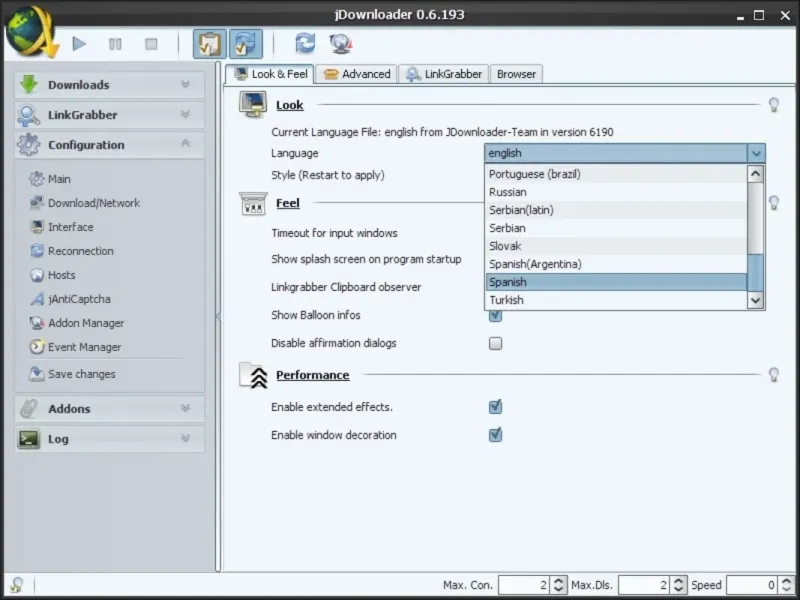Click the Speed limit input field
This screenshot has height=600, width=800.
[753, 585]
